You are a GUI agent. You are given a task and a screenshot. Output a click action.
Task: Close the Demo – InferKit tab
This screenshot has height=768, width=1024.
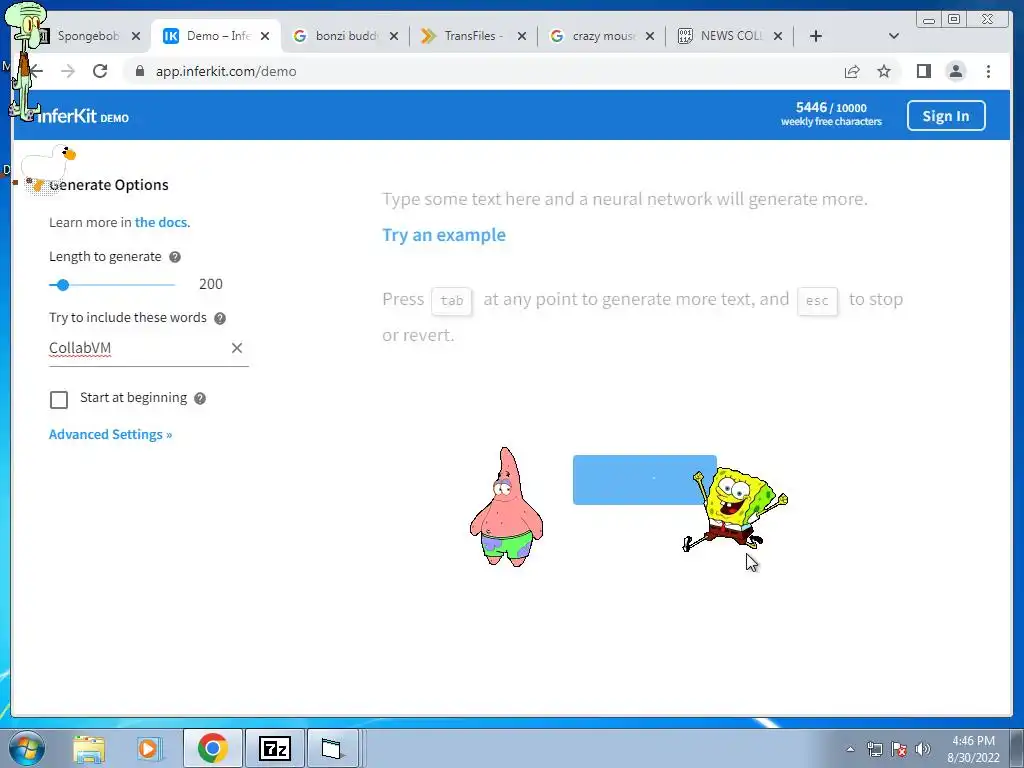pos(264,36)
